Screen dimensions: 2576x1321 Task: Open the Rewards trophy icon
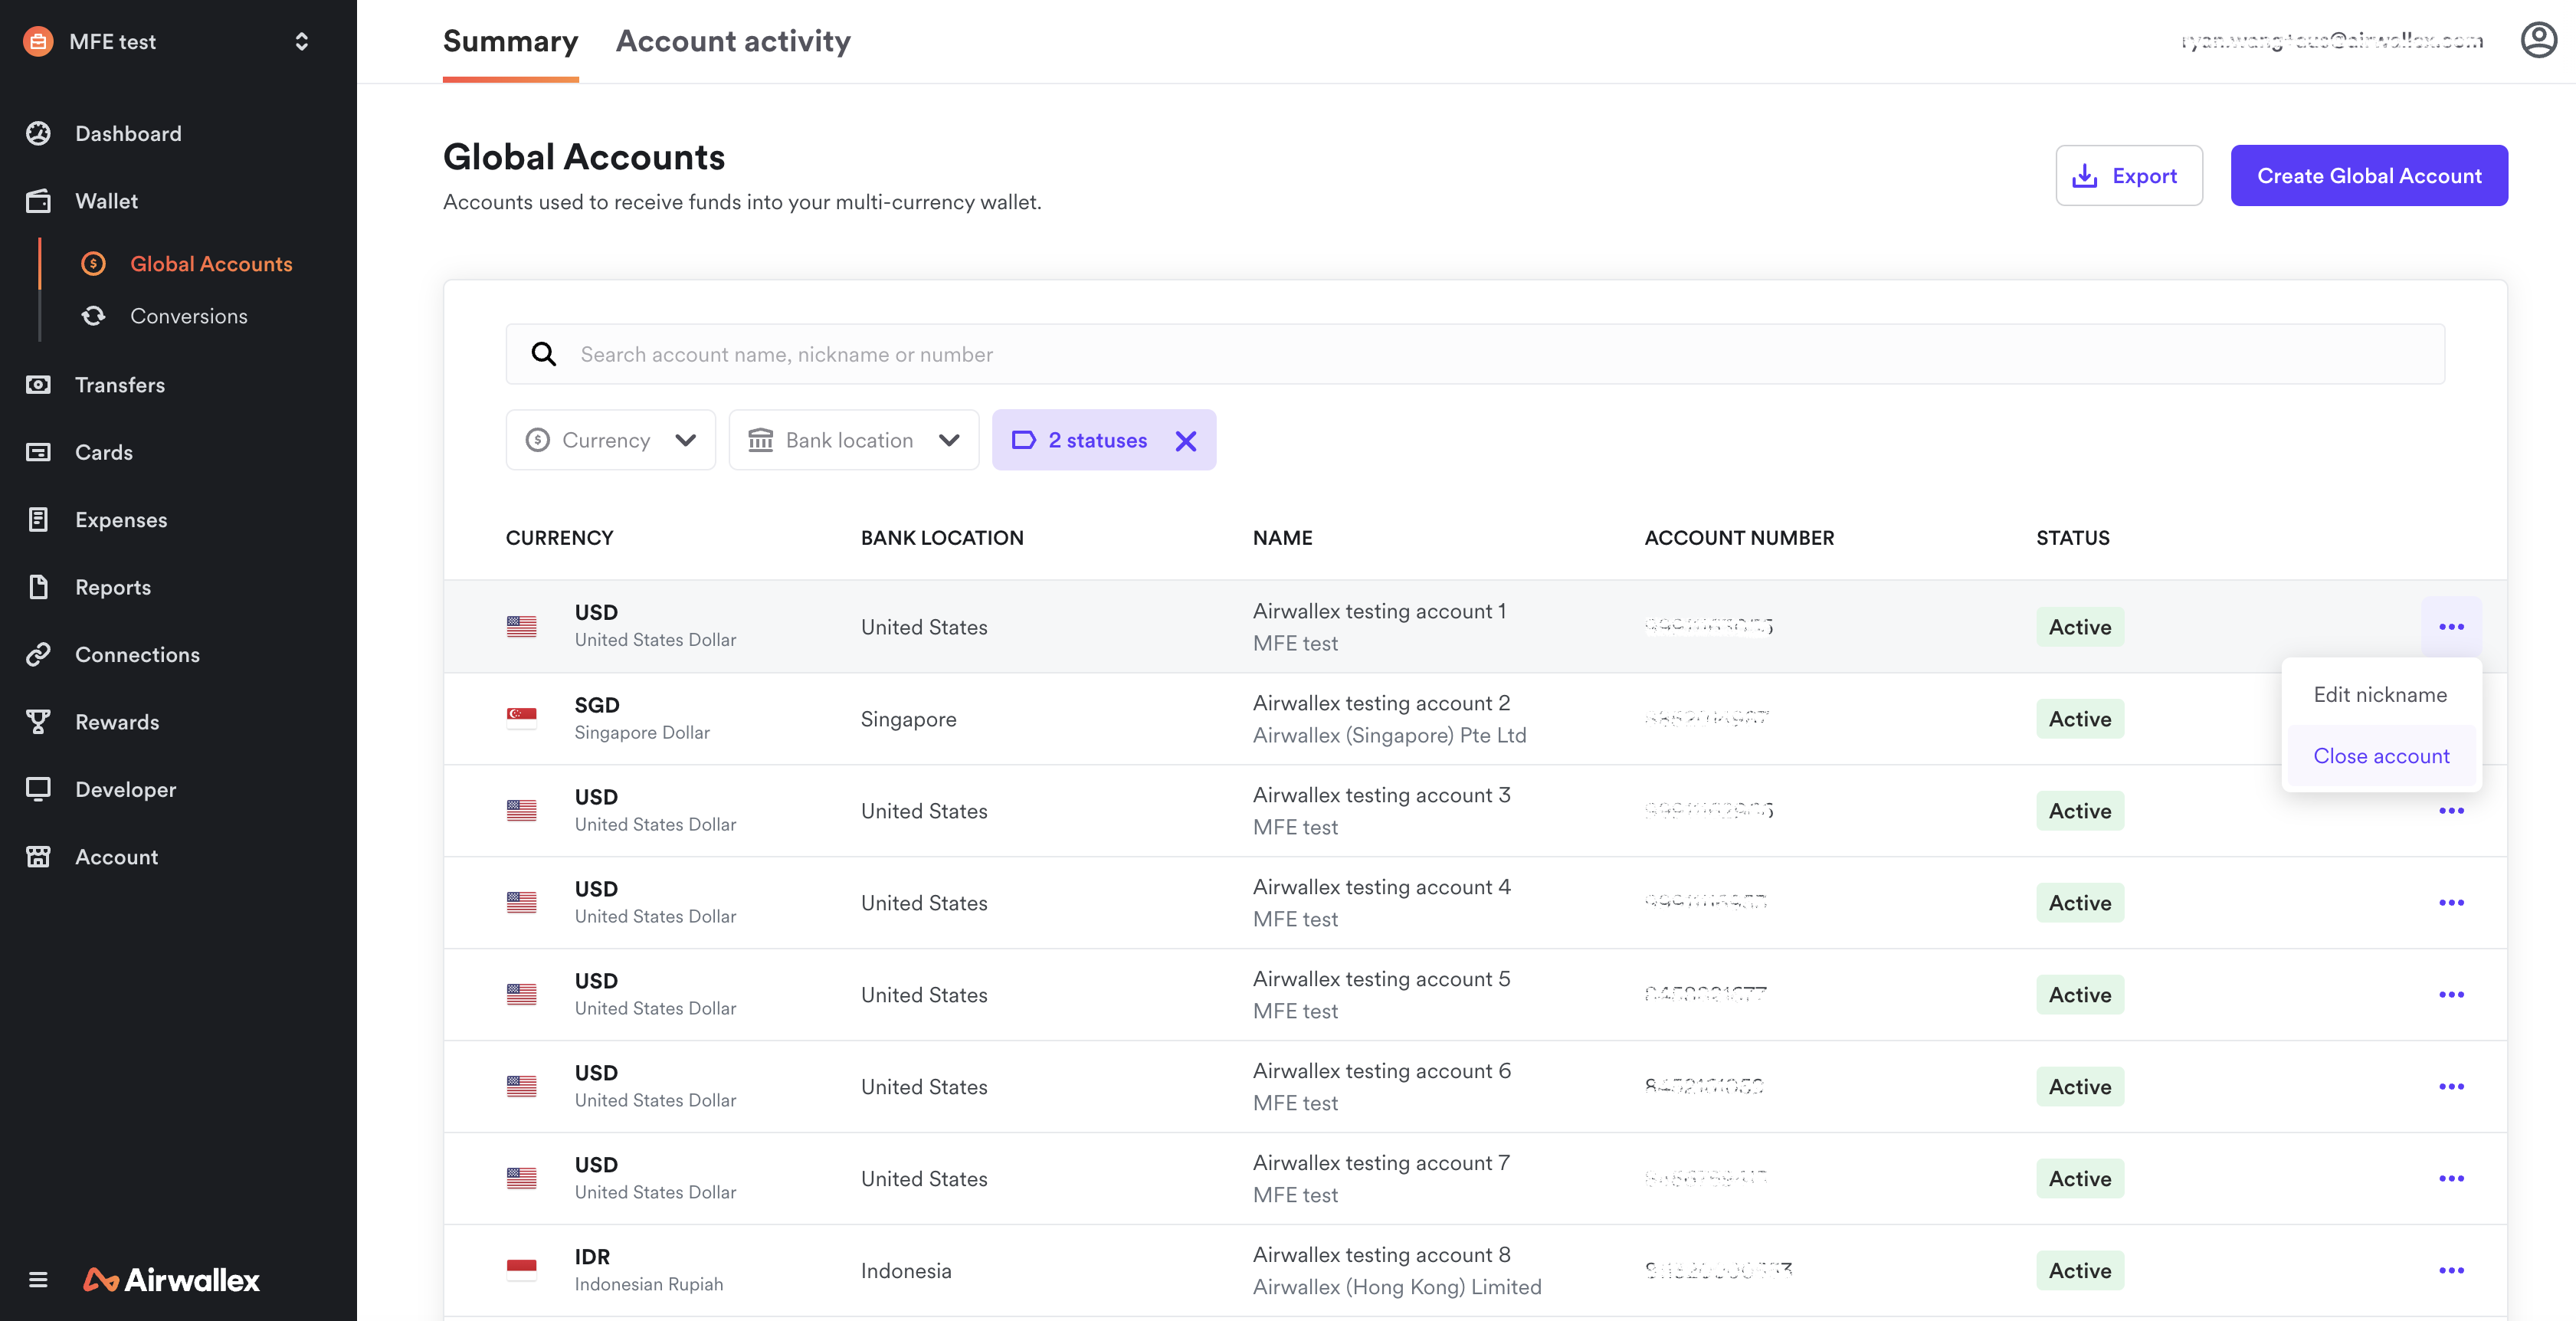click(x=38, y=722)
